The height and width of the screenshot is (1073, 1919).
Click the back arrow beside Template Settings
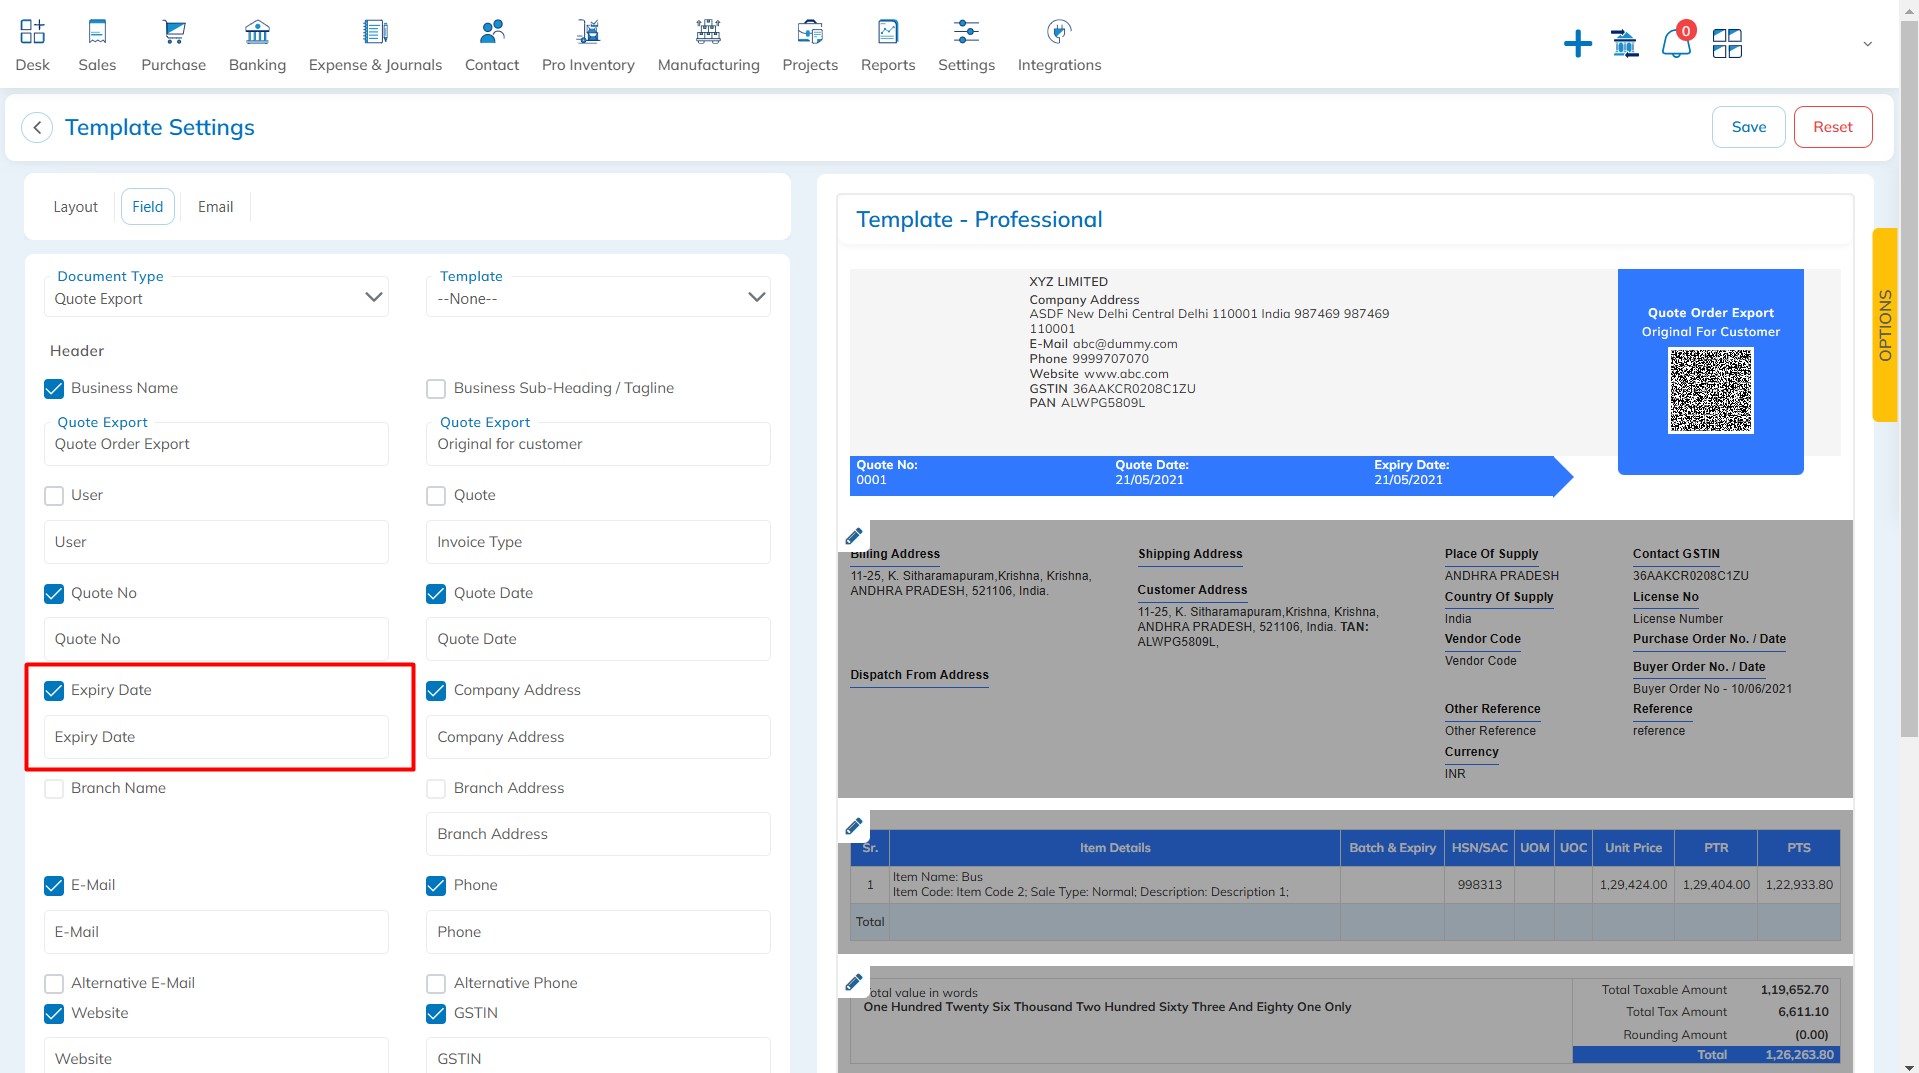(x=37, y=128)
